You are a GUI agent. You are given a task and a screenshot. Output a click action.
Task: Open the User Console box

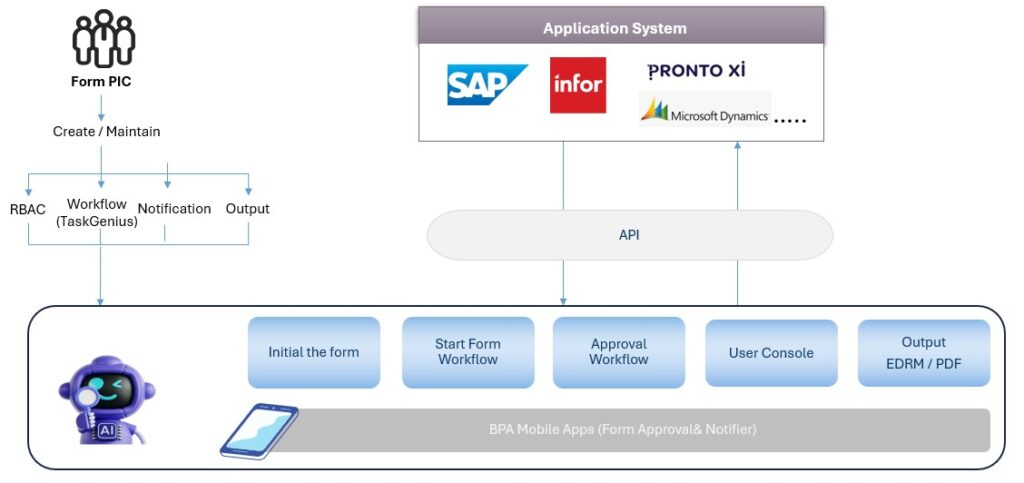[770, 353]
